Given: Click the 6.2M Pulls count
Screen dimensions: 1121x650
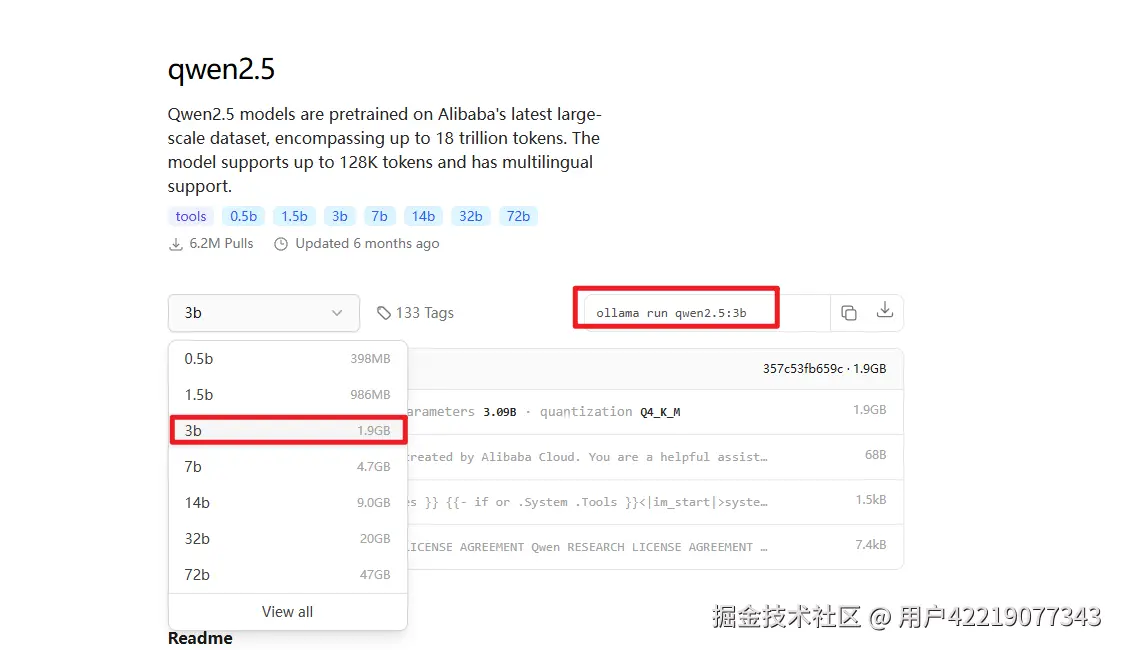Looking at the screenshot, I should click(221, 244).
